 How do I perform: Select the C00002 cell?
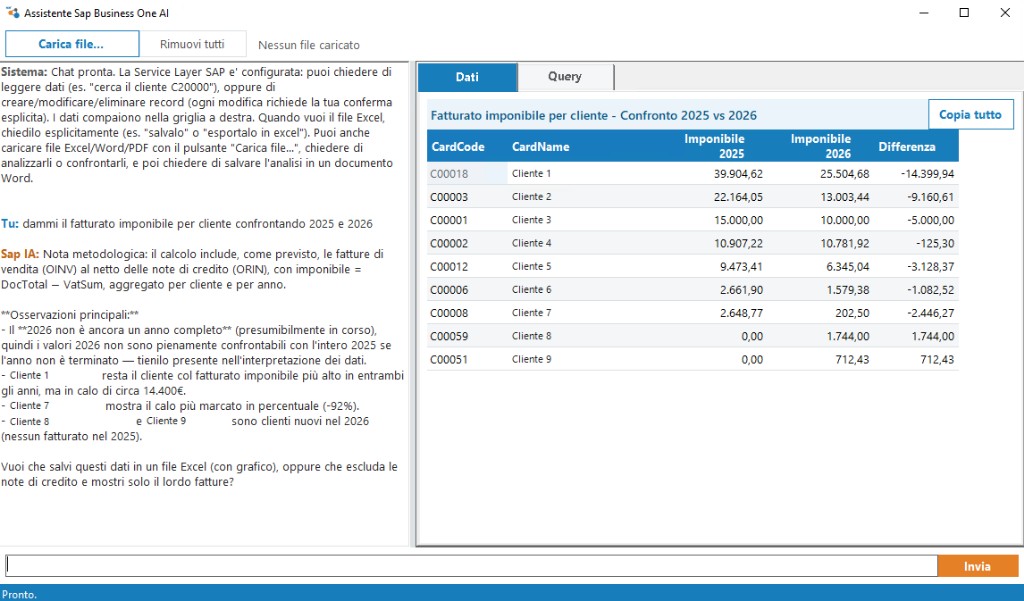tap(468, 243)
